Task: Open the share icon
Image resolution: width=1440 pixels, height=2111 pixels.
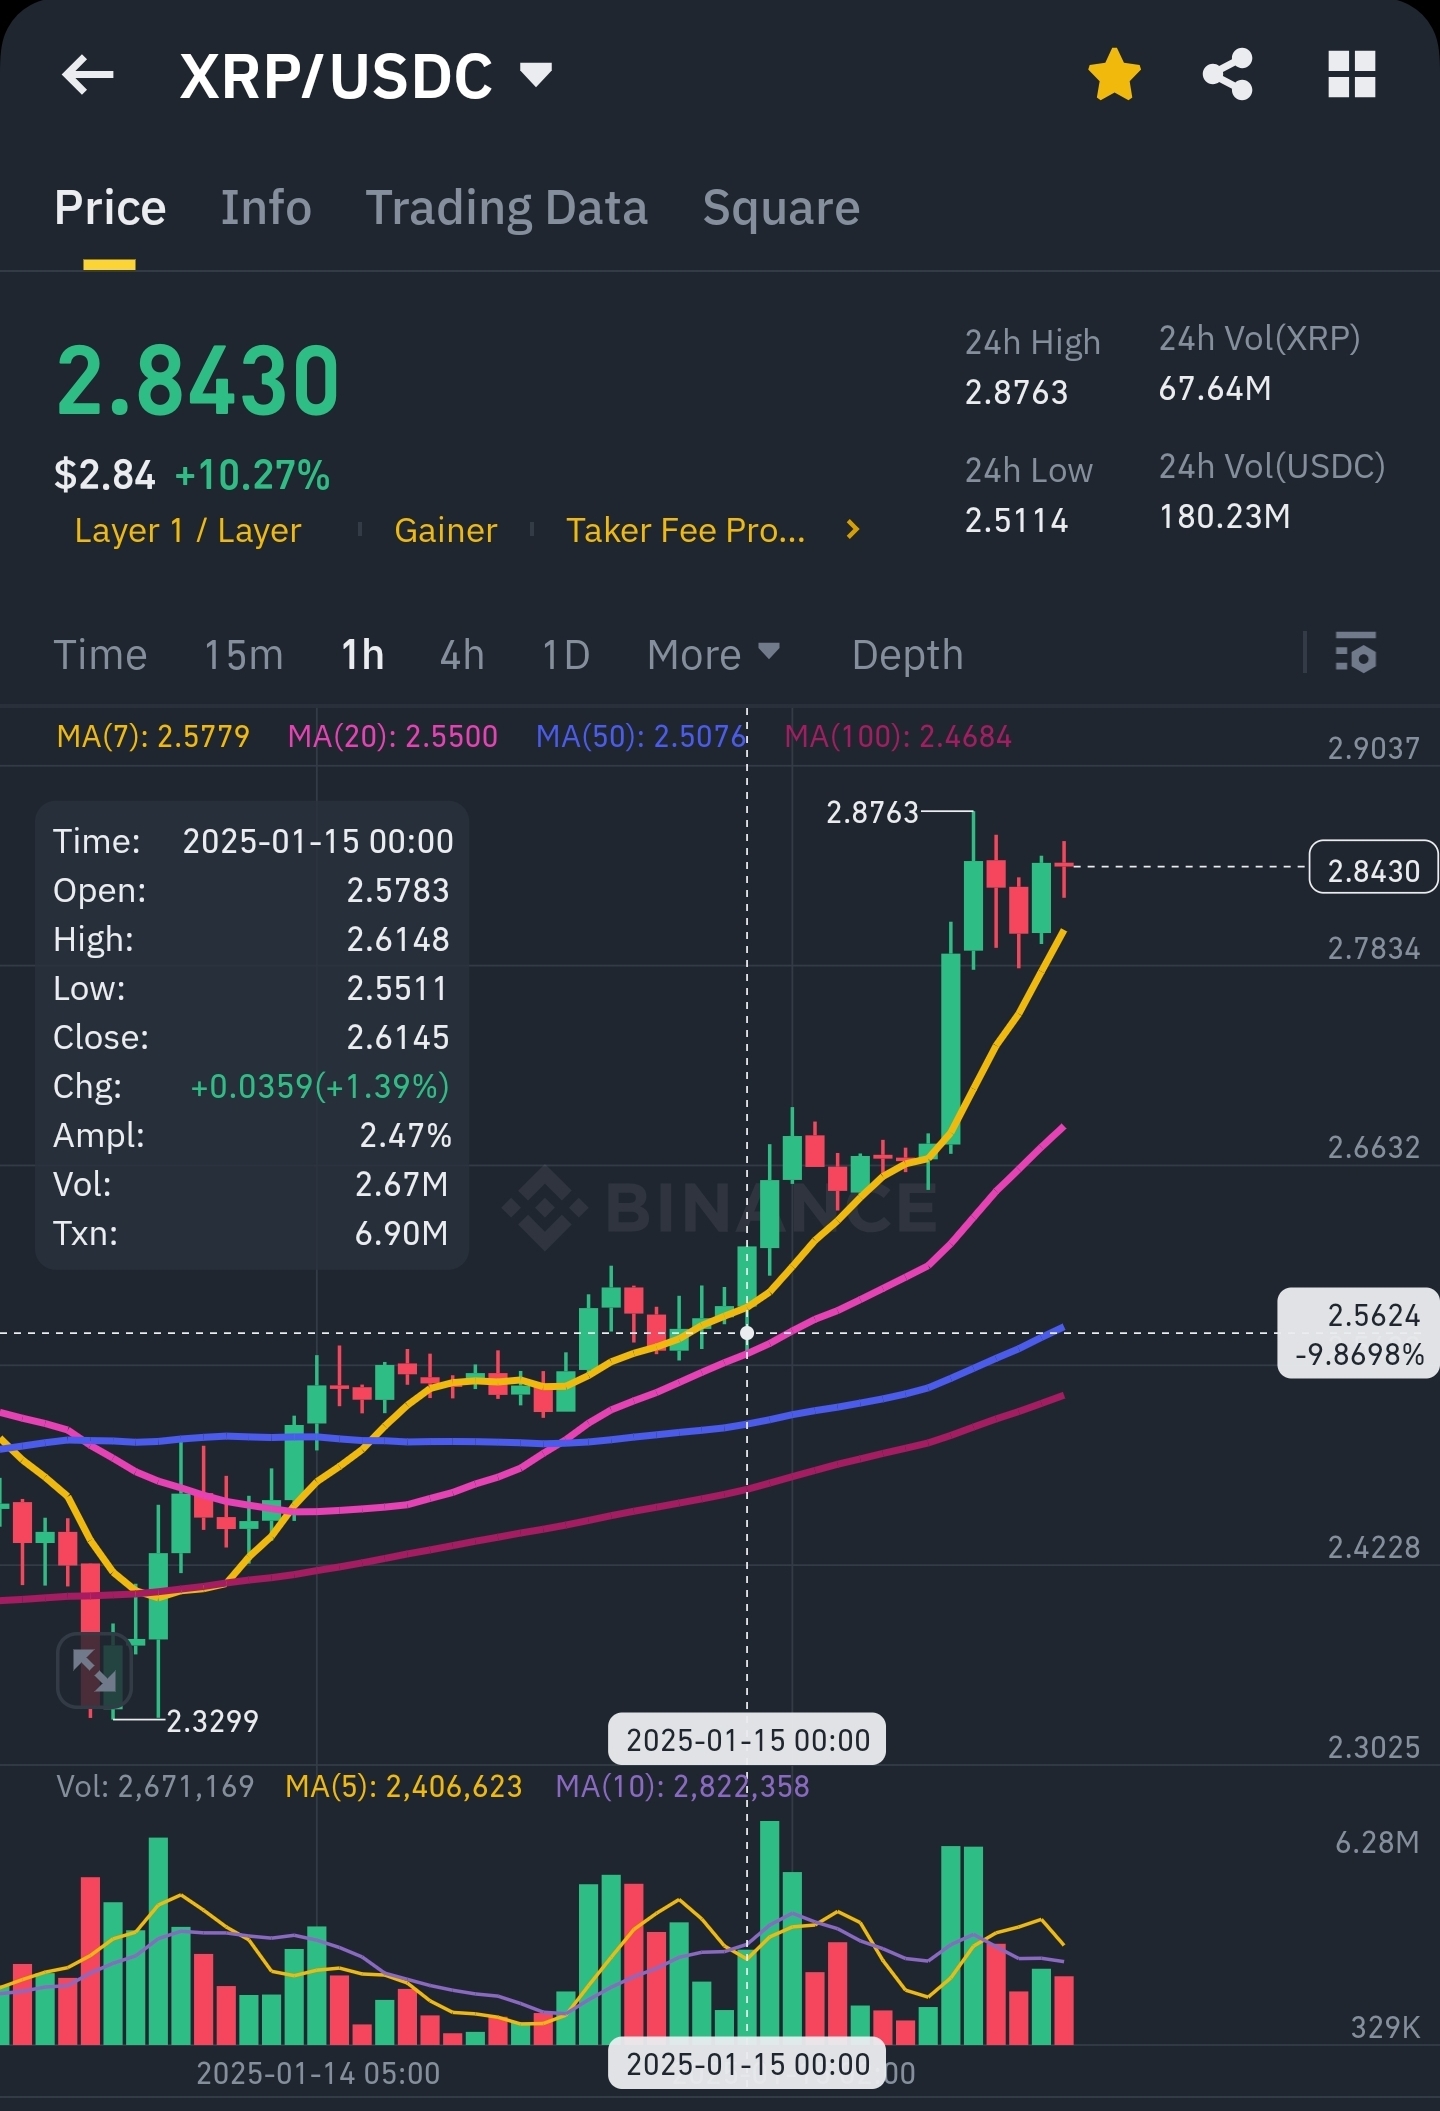Action: pos(1228,75)
